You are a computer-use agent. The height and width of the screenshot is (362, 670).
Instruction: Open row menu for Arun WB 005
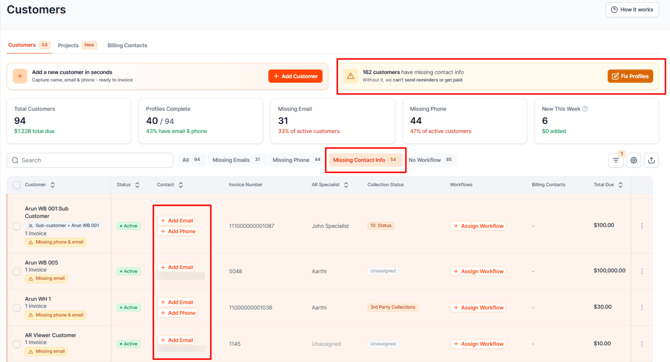[642, 271]
